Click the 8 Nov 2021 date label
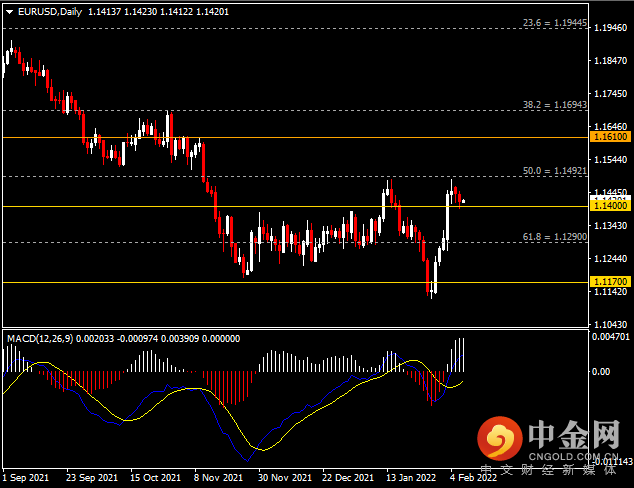The image size is (634, 488). tap(218, 477)
